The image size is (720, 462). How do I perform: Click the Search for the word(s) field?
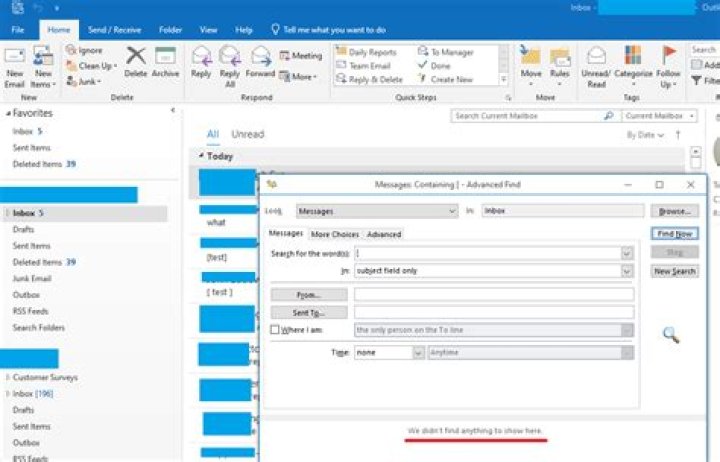(488, 253)
